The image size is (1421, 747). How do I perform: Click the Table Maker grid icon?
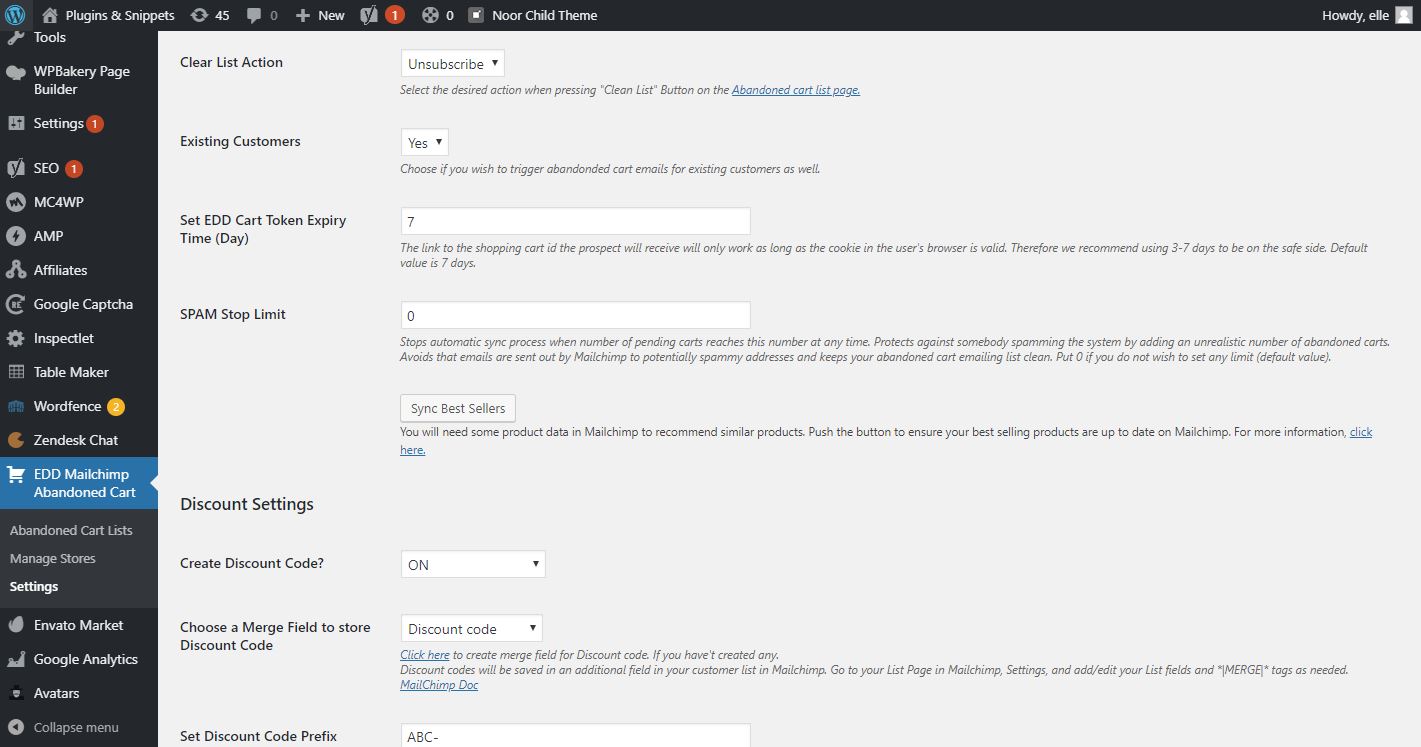click(15, 372)
